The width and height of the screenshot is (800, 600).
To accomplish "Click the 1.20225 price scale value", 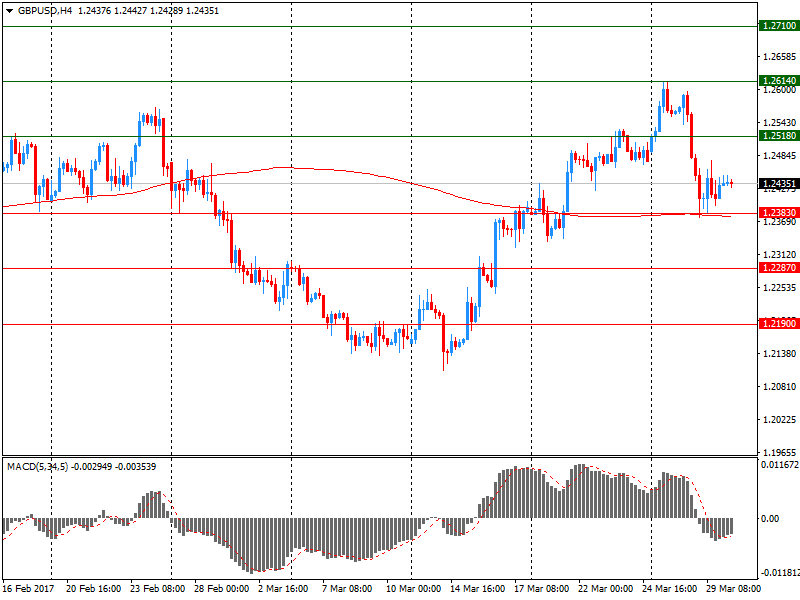I will (780, 420).
